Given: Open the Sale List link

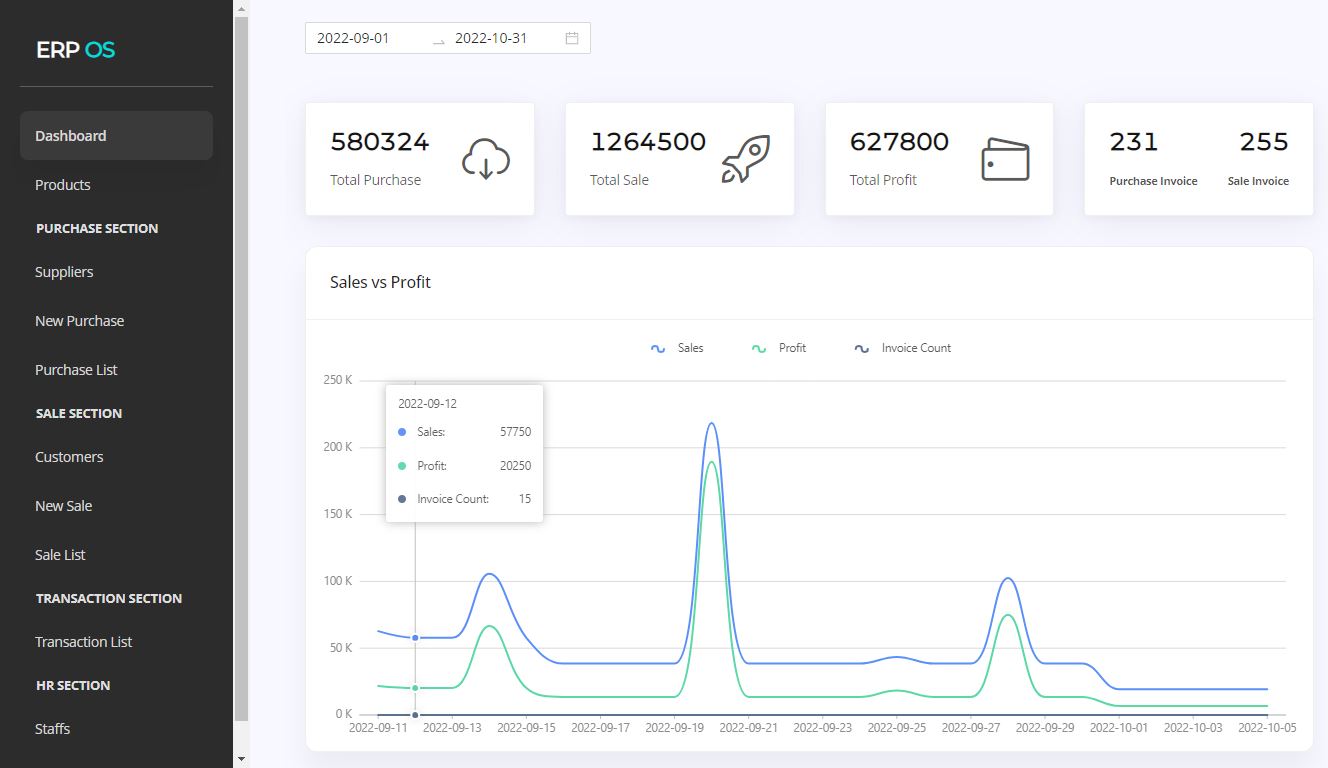Looking at the screenshot, I should coord(61,555).
